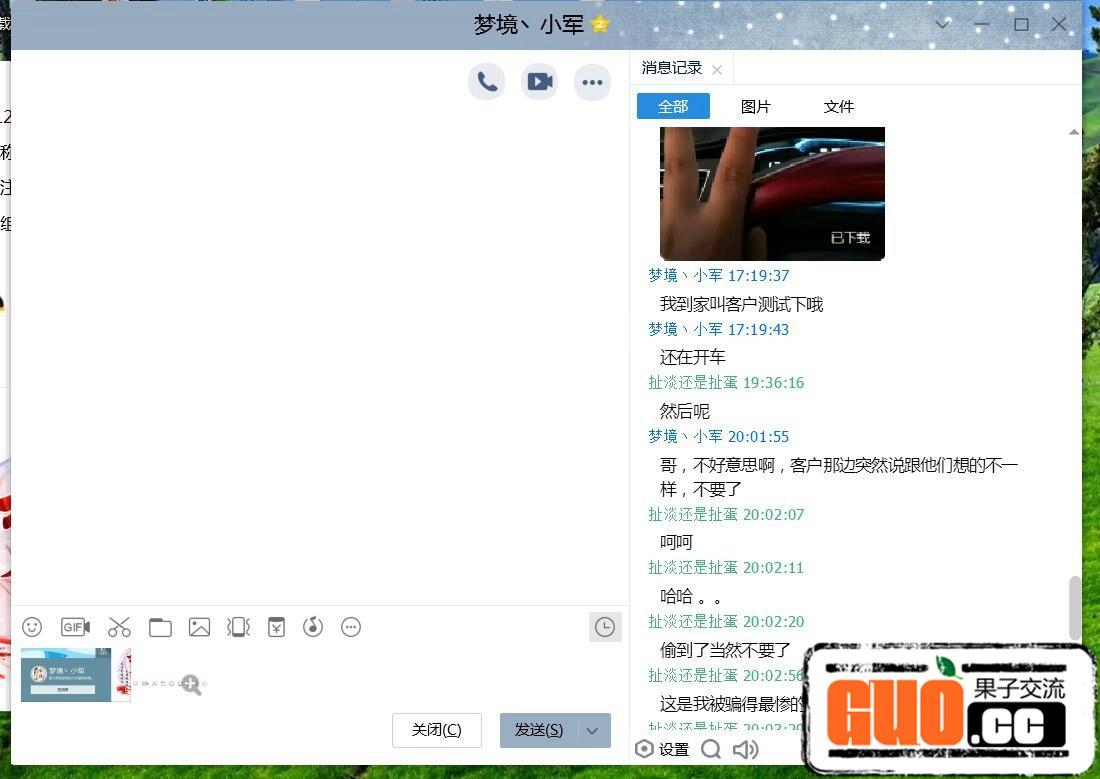This screenshot has width=1100, height=779.
Task: Toggle the message history clock button
Action: 605,627
